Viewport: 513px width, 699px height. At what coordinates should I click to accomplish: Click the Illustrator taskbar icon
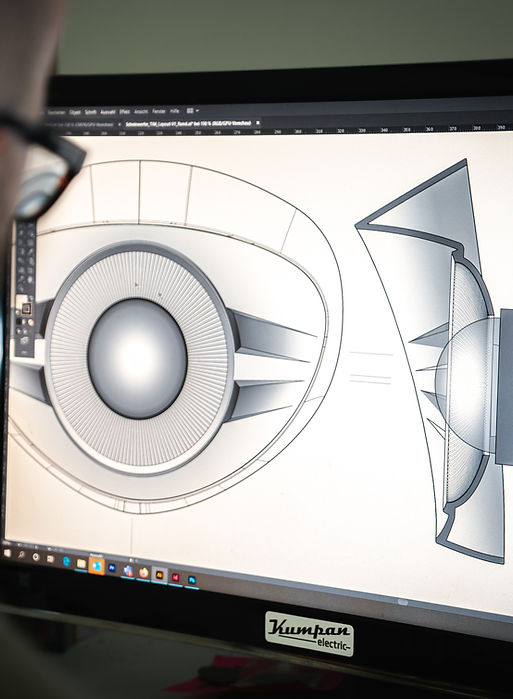coord(159,575)
